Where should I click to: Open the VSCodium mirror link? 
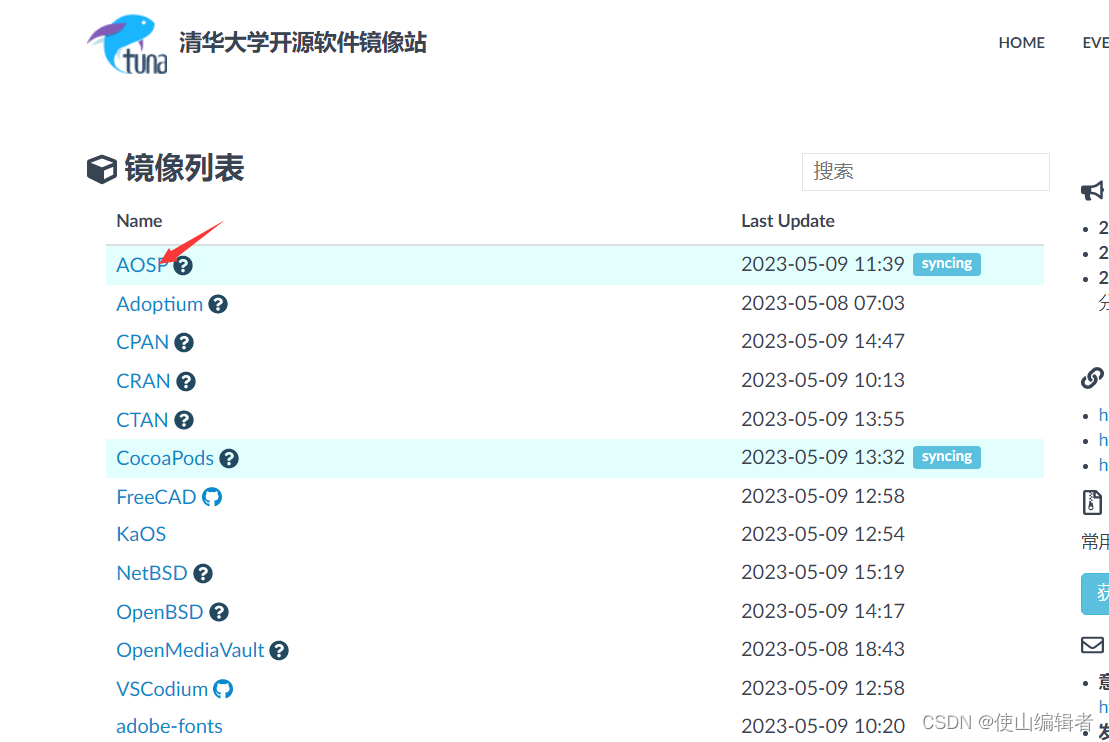[161, 689]
